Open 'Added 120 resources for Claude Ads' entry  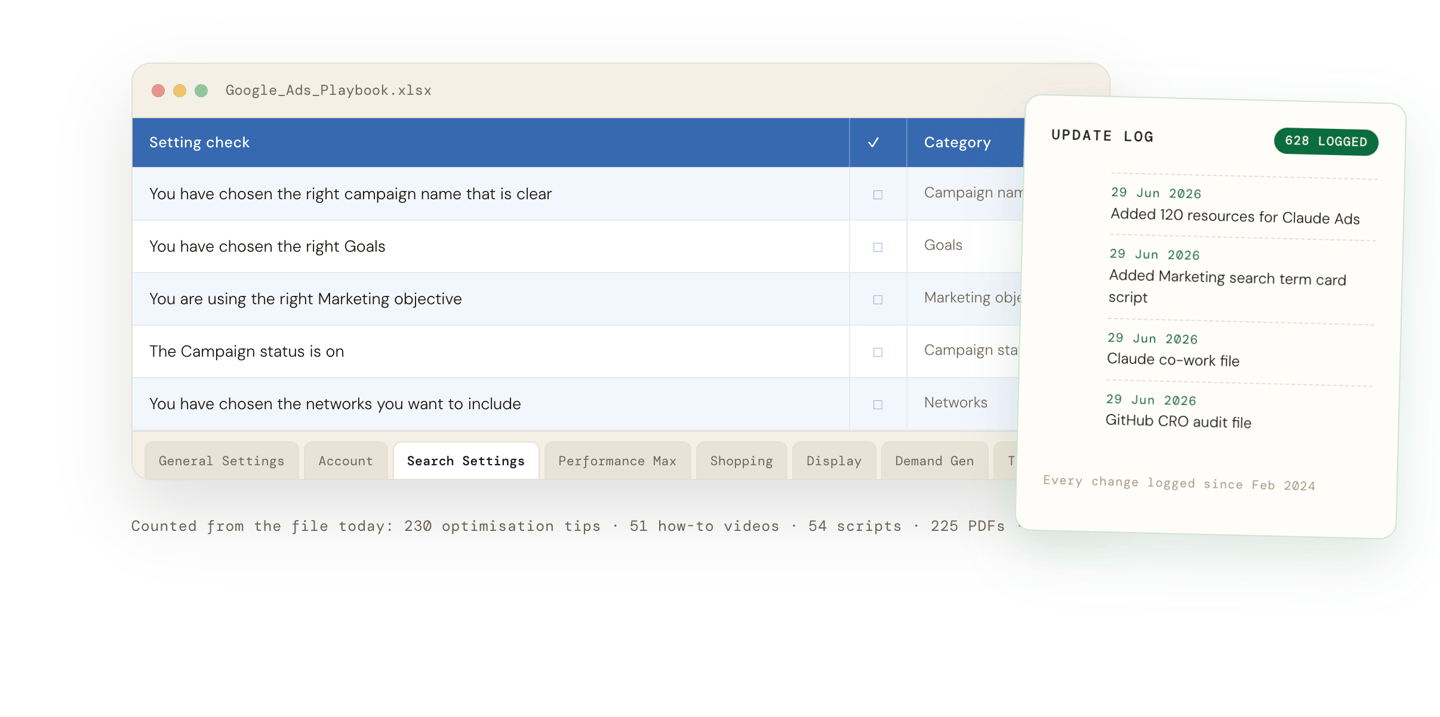click(1235, 217)
